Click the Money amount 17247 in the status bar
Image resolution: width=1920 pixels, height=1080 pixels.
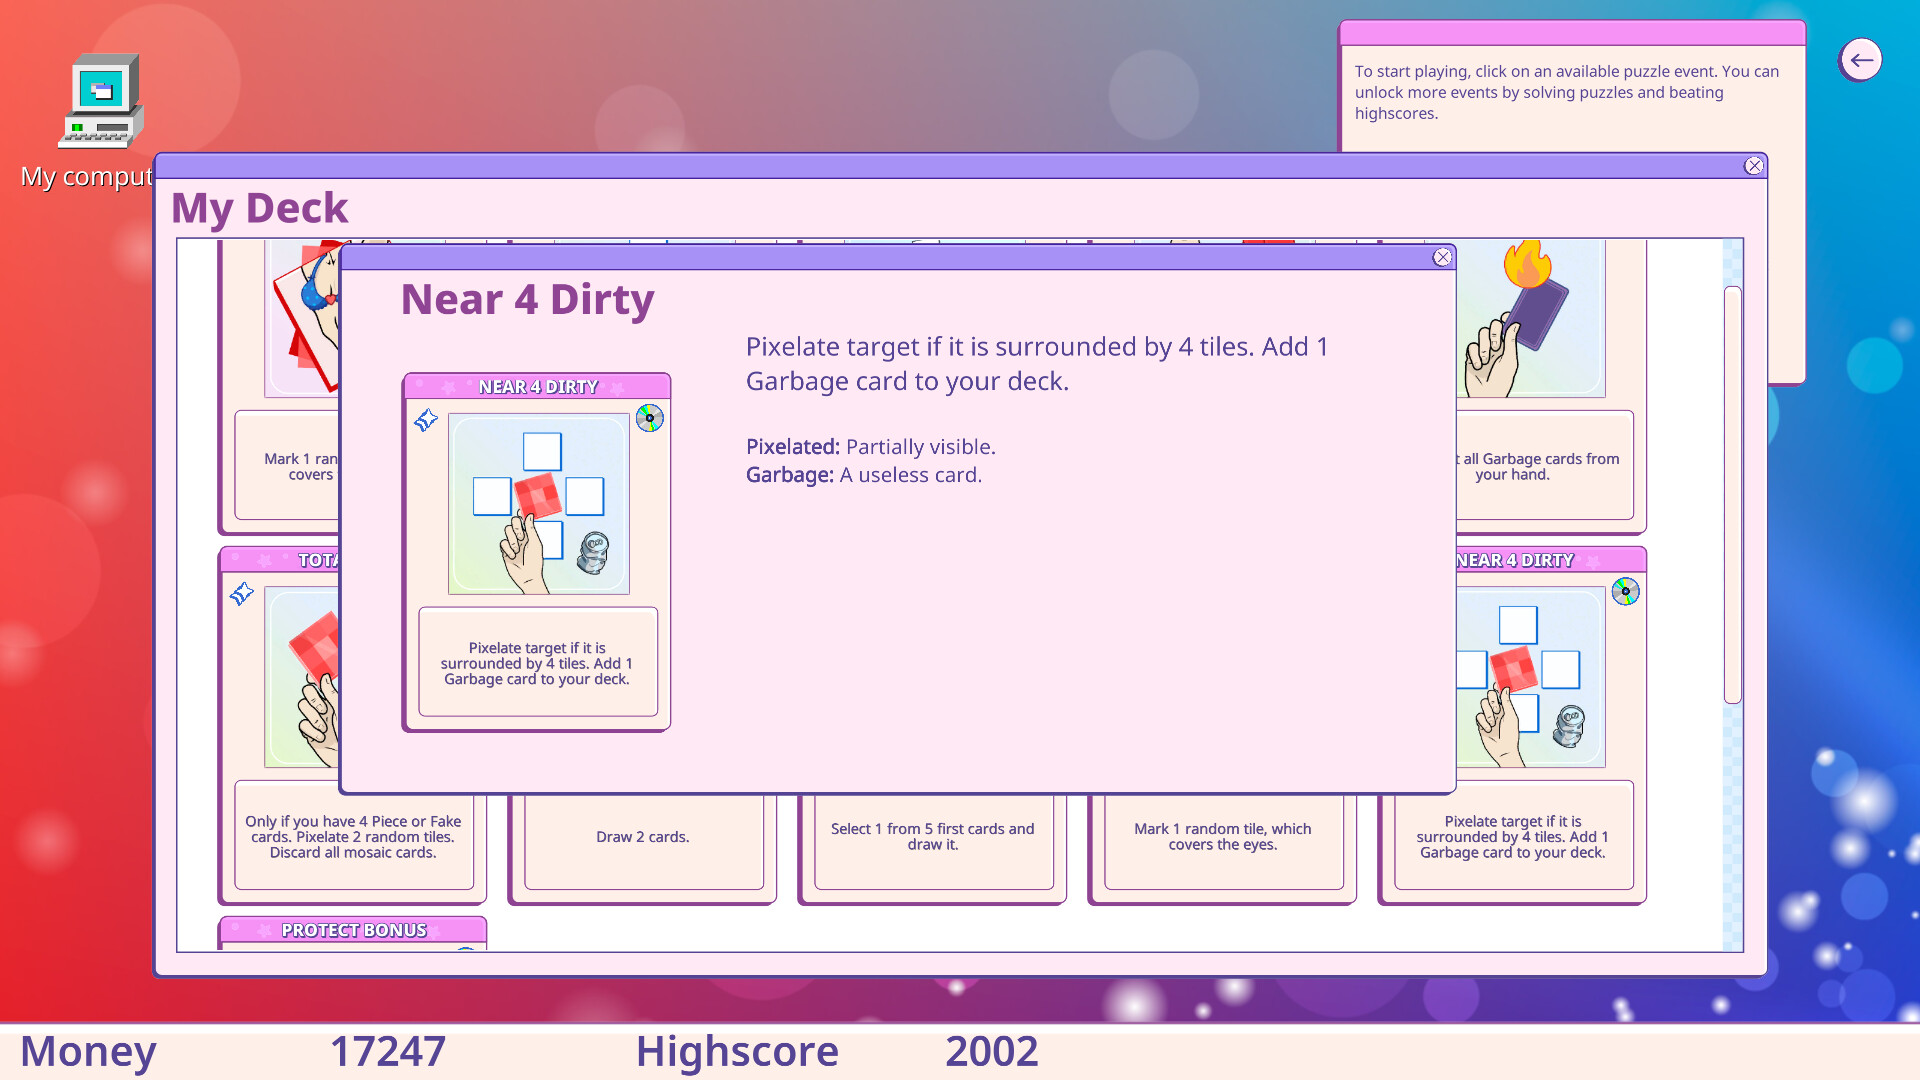coord(388,1051)
